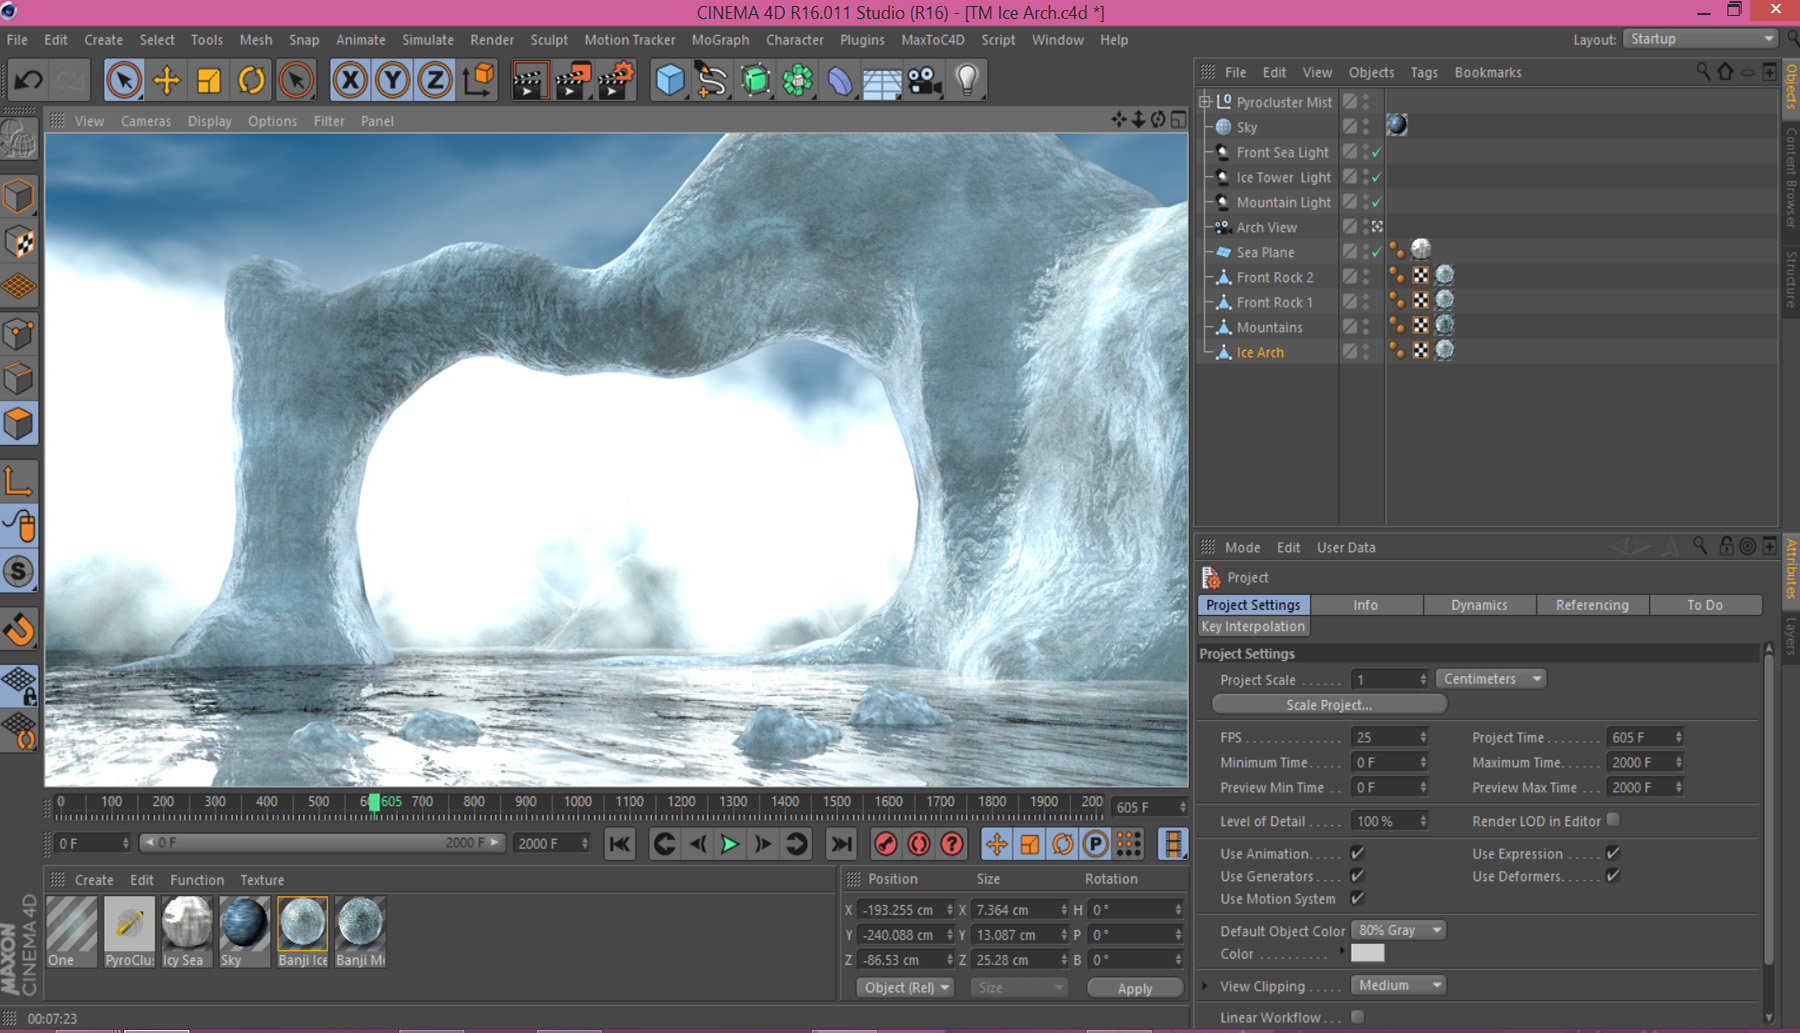The height and width of the screenshot is (1033, 1800).
Task: Open Object Manager Tags menu
Action: (1424, 73)
